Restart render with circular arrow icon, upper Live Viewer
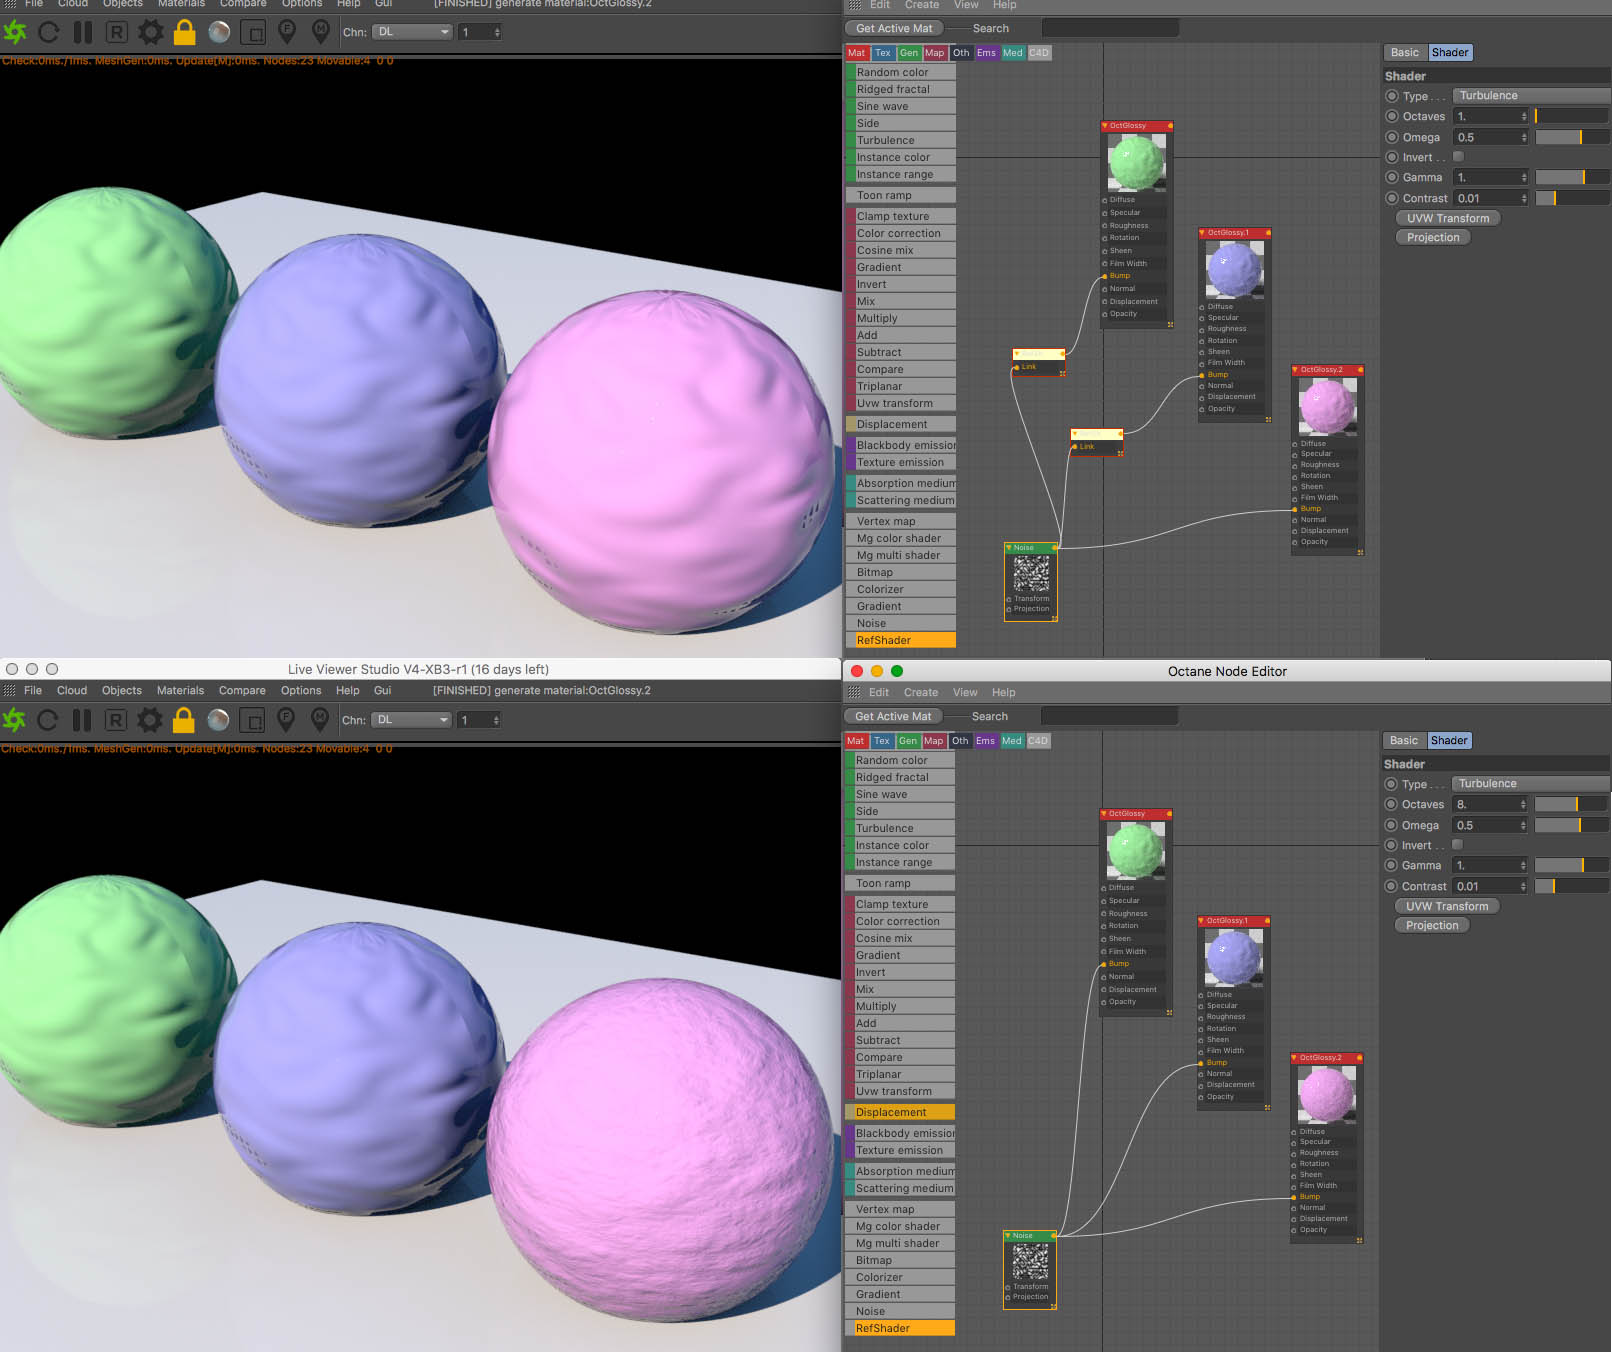The width and height of the screenshot is (1612, 1352). (x=48, y=32)
